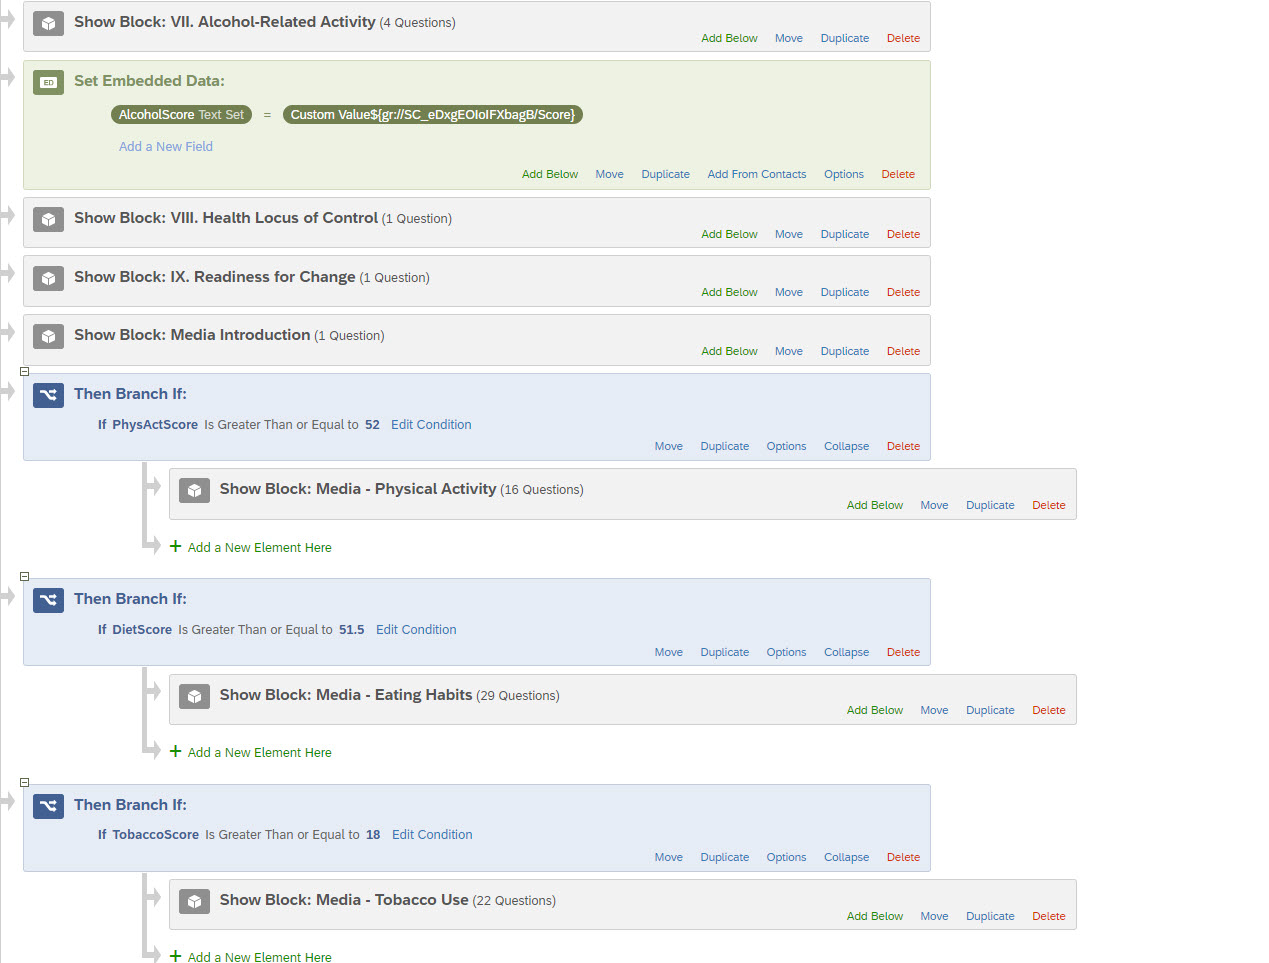Click the Media Introduction block icon
The height and width of the screenshot is (963, 1269).
coord(48,336)
